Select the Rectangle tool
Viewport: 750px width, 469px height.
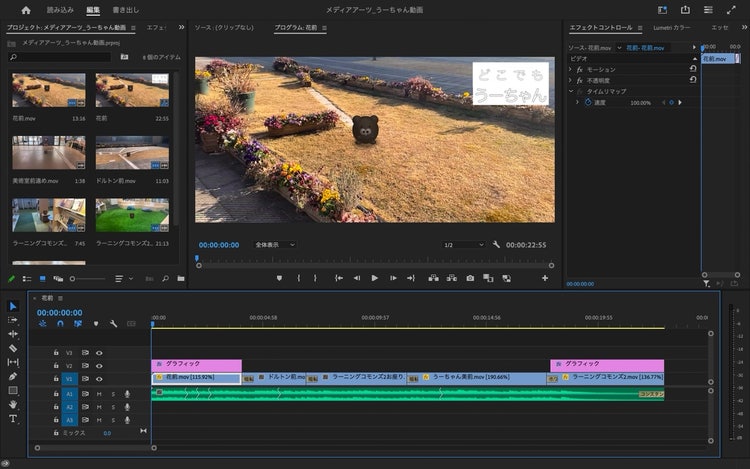[x=13, y=390]
